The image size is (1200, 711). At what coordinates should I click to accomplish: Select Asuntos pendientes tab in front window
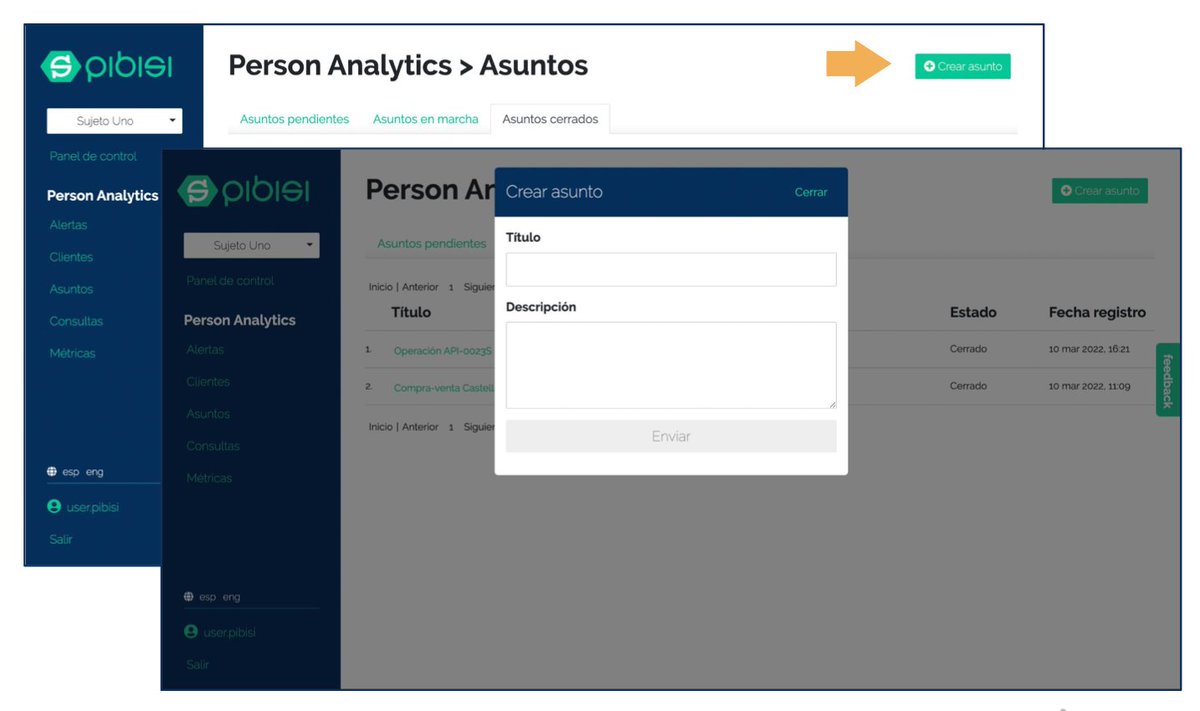431,243
